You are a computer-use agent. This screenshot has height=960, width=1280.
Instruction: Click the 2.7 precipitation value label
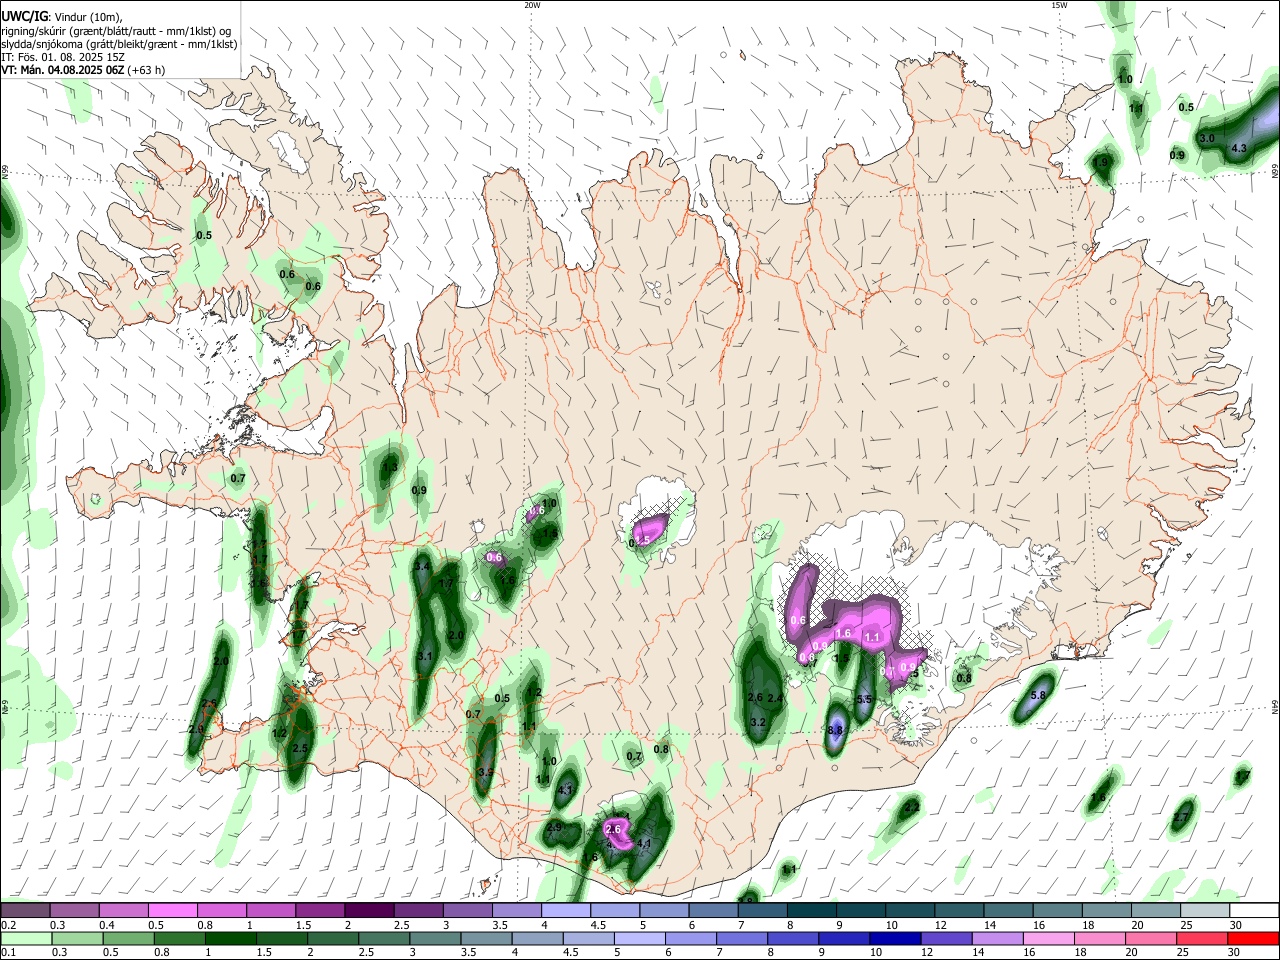pos(1181,818)
